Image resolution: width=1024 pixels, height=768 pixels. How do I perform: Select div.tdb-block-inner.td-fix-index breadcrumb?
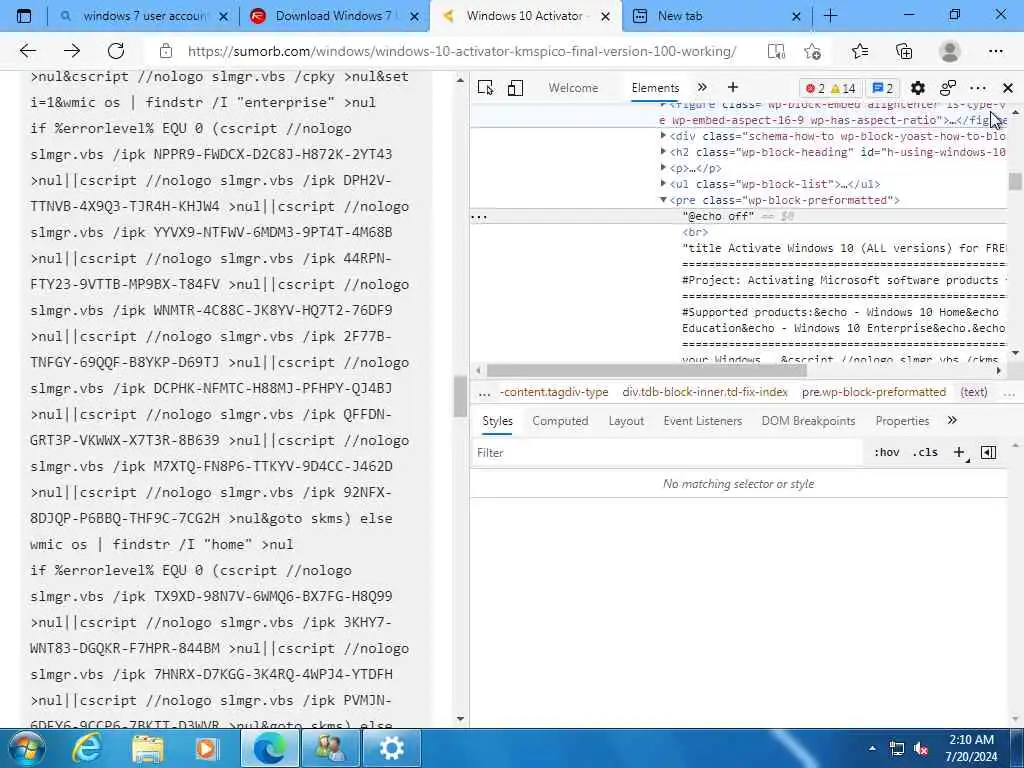[x=705, y=392]
